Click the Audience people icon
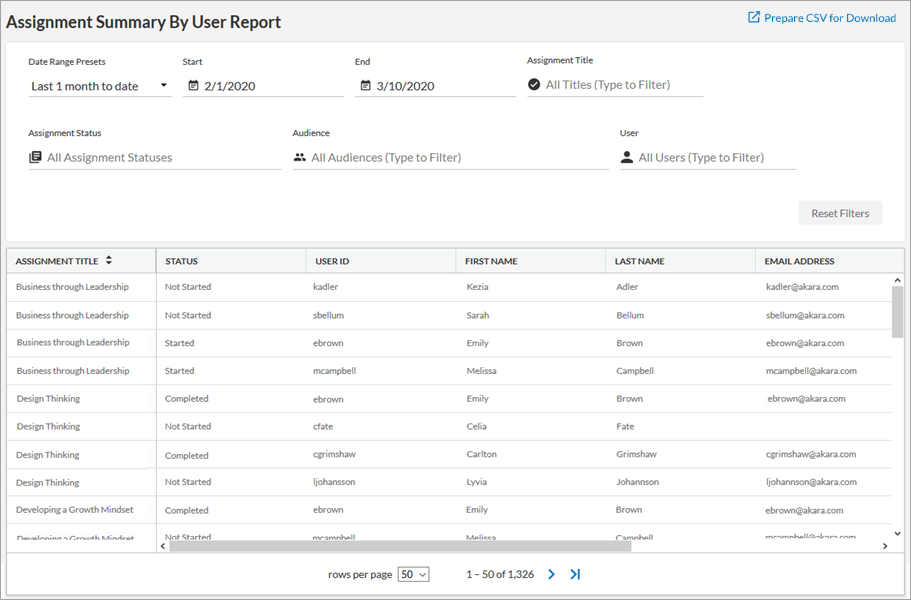 [x=300, y=157]
